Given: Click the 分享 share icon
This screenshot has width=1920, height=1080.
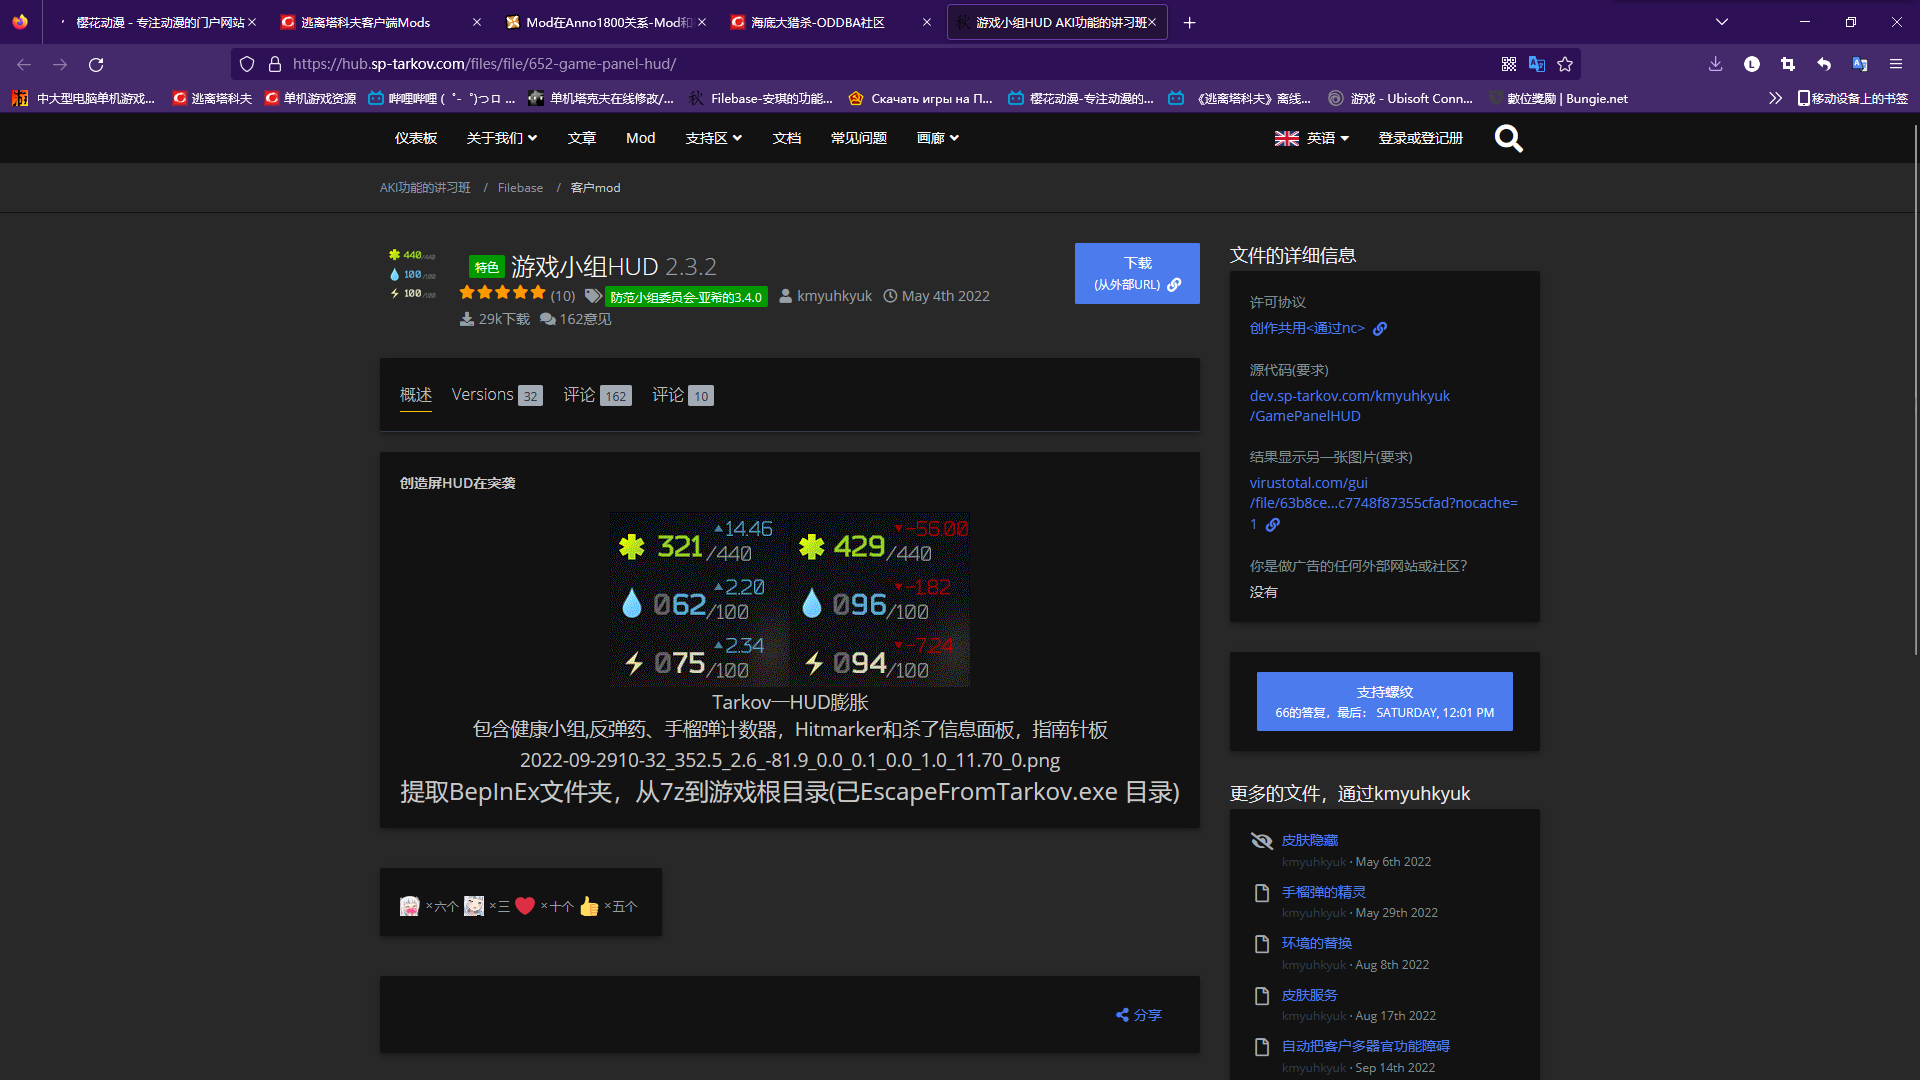Looking at the screenshot, I should click(x=1122, y=1014).
